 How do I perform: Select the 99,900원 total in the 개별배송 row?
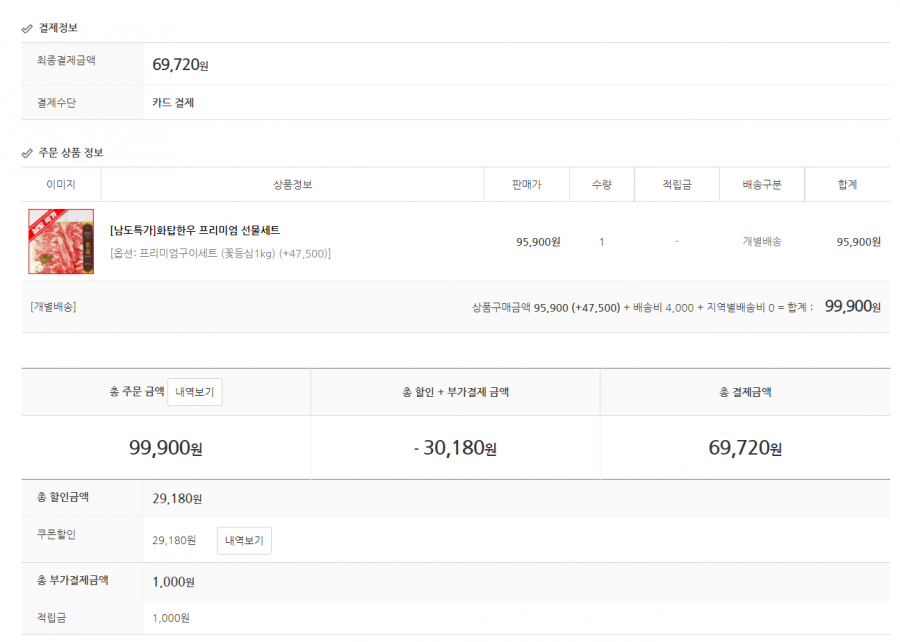point(853,306)
